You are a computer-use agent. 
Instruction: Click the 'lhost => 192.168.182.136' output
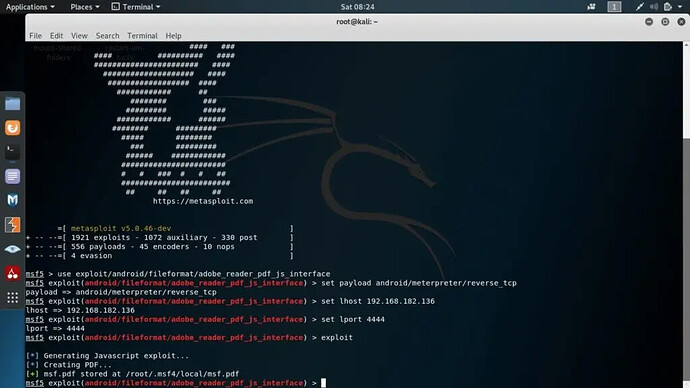[x=80, y=310]
